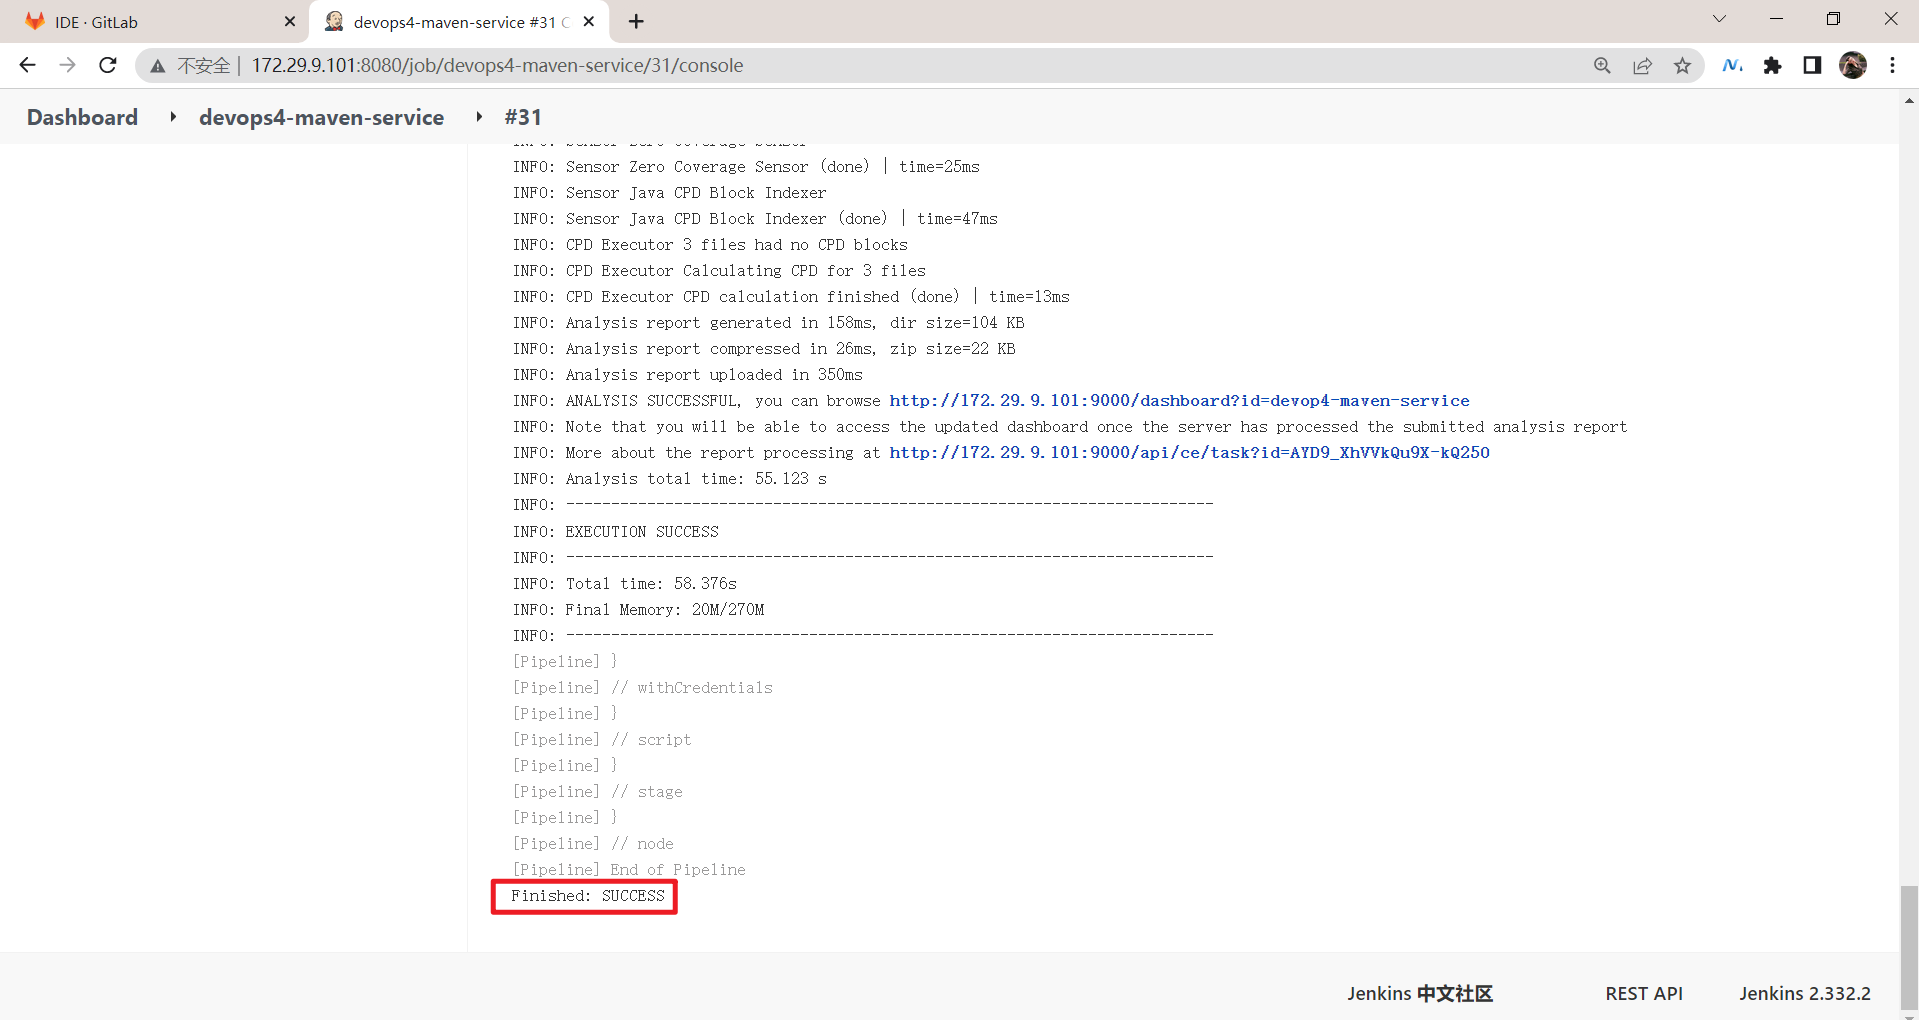The height and width of the screenshot is (1020, 1919).
Task: Expand the devops4-maven-service breadcrumb arrow
Action: pos(479,117)
